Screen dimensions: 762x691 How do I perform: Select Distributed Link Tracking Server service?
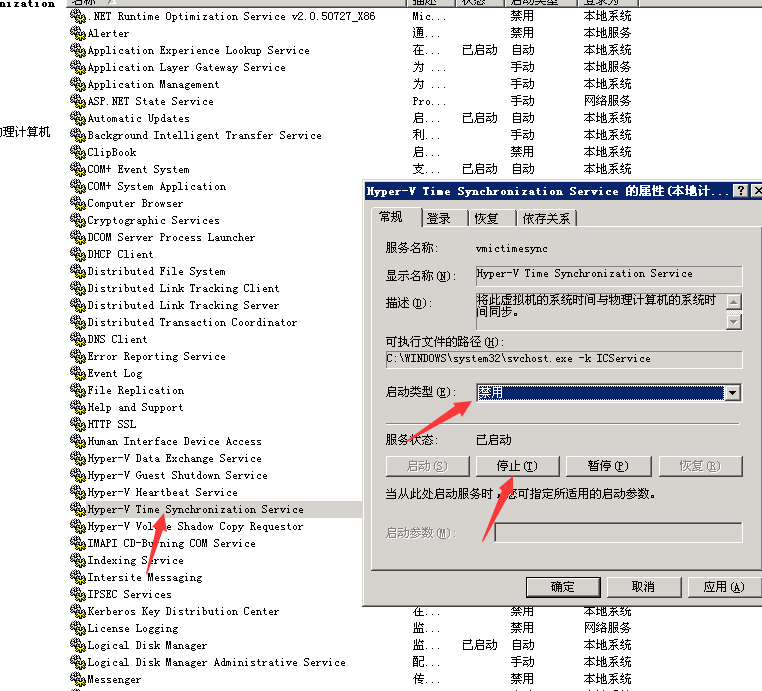click(x=184, y=305)
